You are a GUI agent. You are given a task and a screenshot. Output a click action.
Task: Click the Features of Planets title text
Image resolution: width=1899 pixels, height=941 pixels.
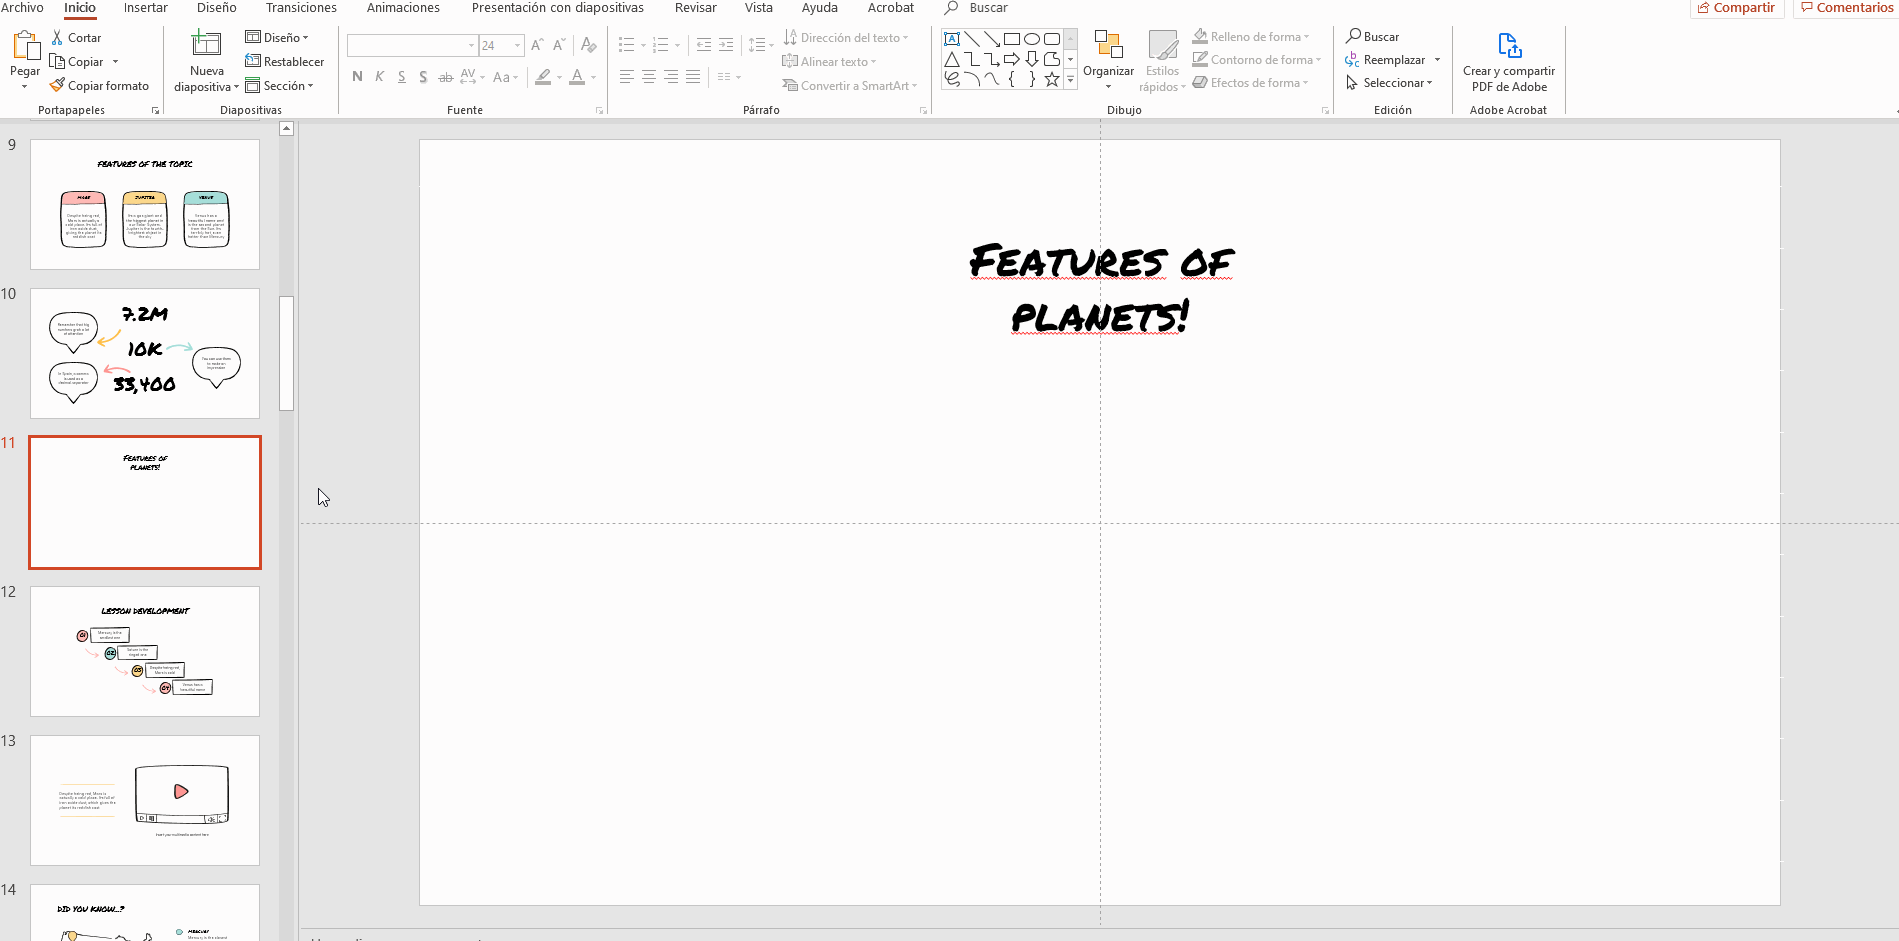(1100, 289)
